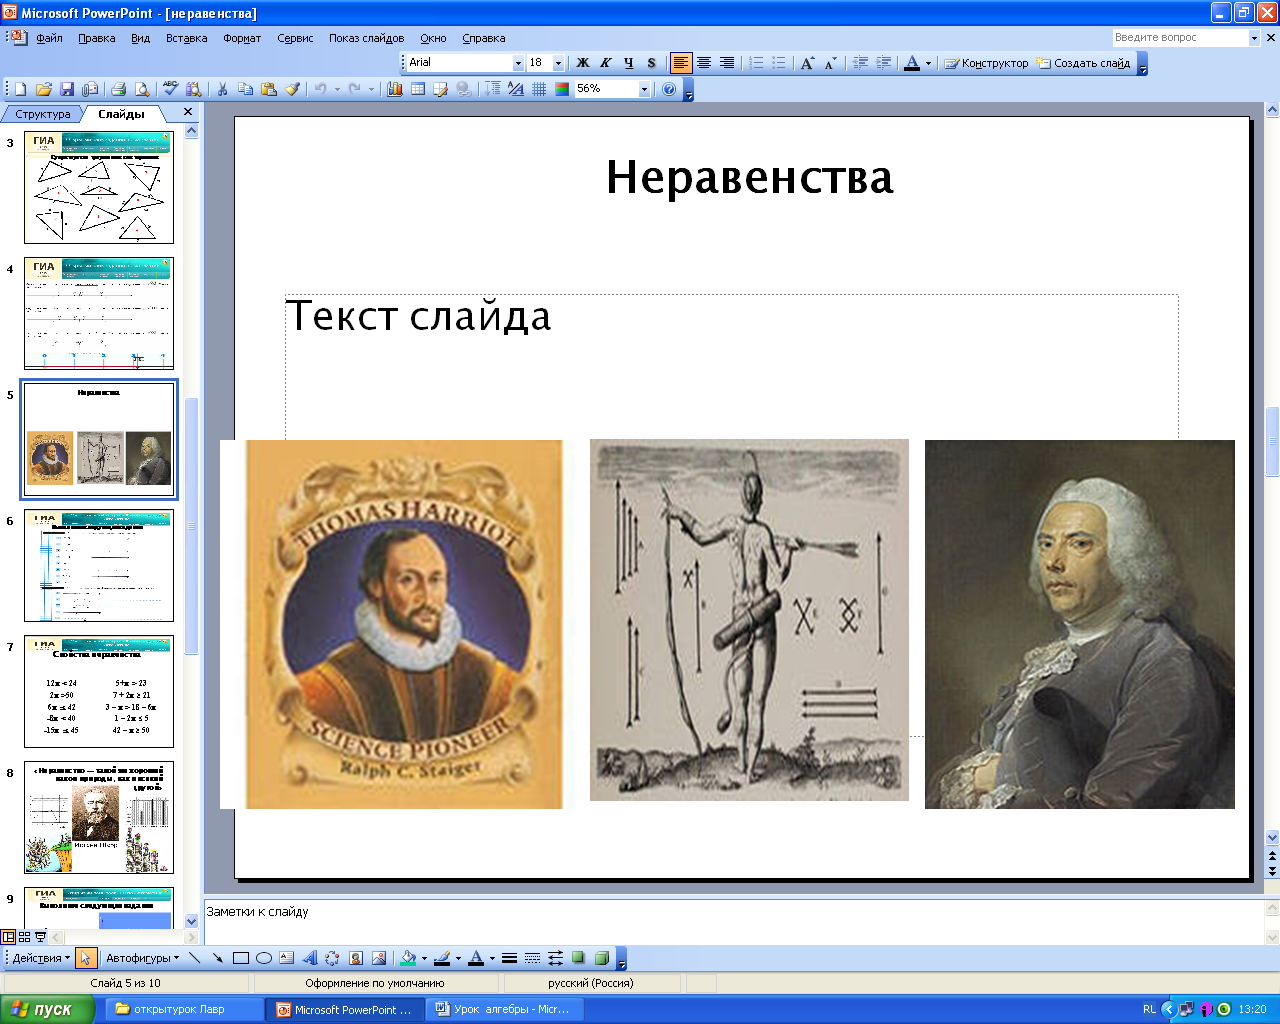
Task: Toggle Italic formatting (К)
Action: tap(606, 63)
